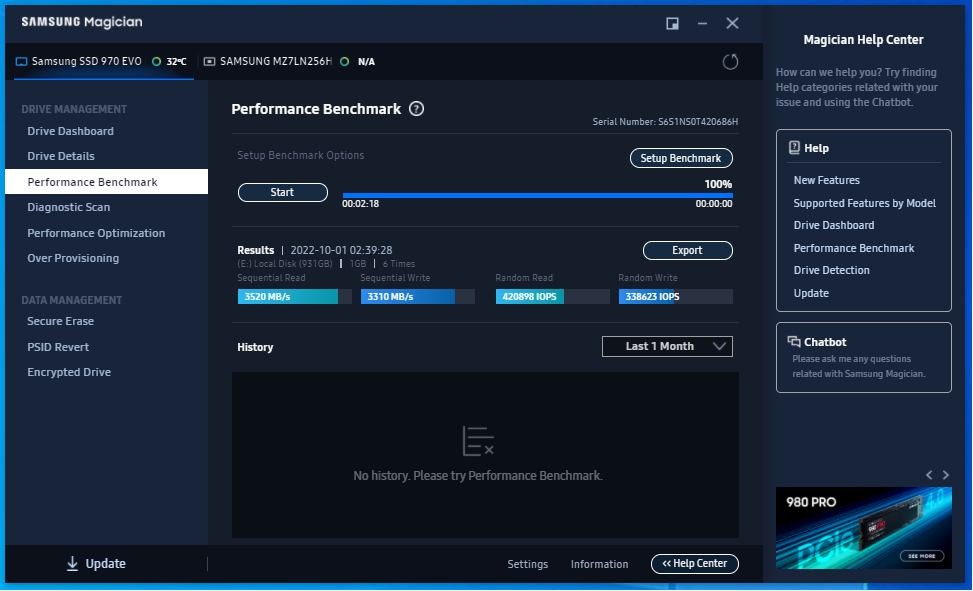973x591 pixels.
Task: Click the Chatbot speech bubble icon
Action: click(794, 341)
